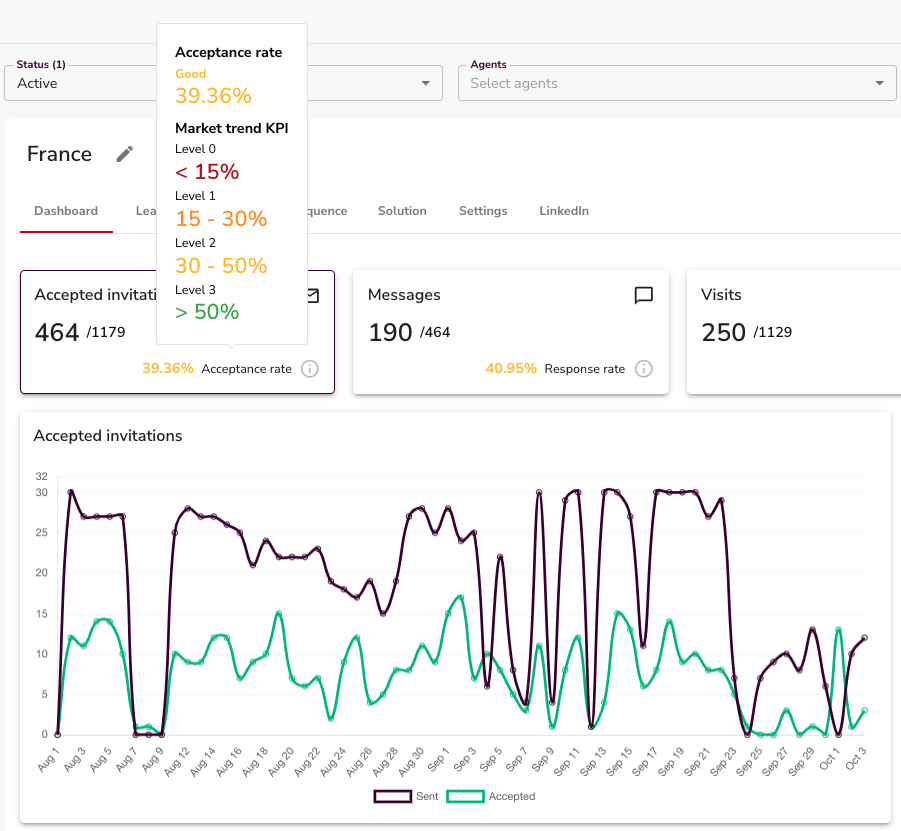
Task: Select the Messages stat card
Action: 510,331
